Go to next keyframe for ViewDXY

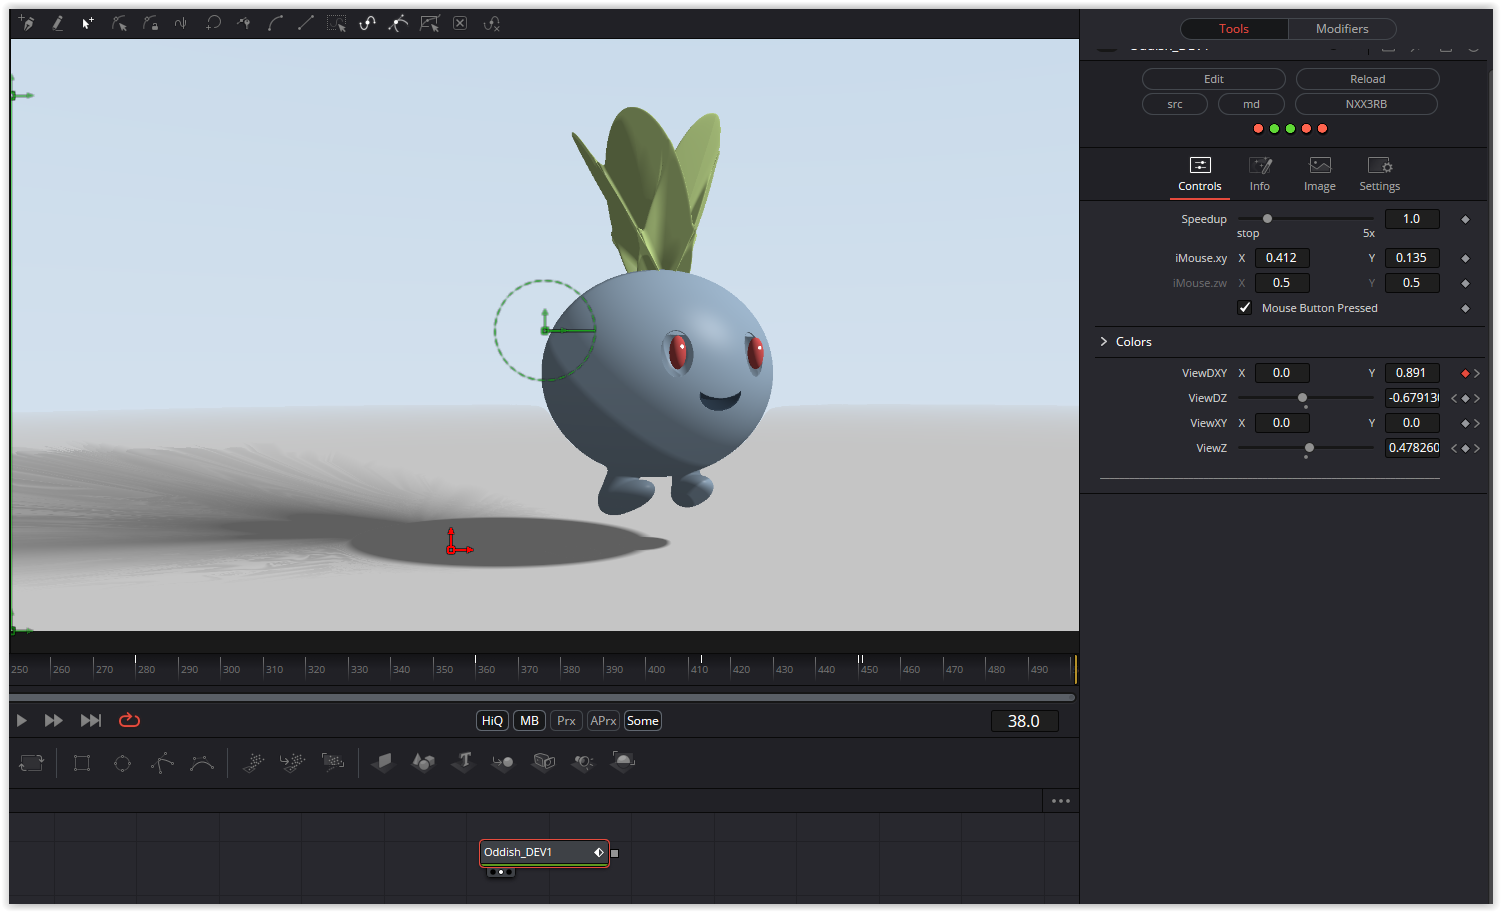[x=1477, y=373]
